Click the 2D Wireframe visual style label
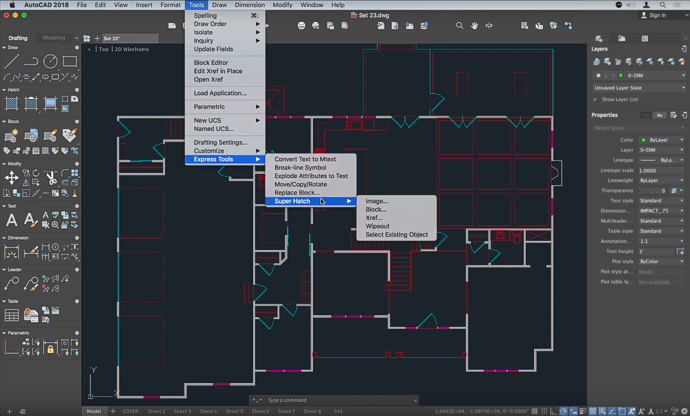 132,49
